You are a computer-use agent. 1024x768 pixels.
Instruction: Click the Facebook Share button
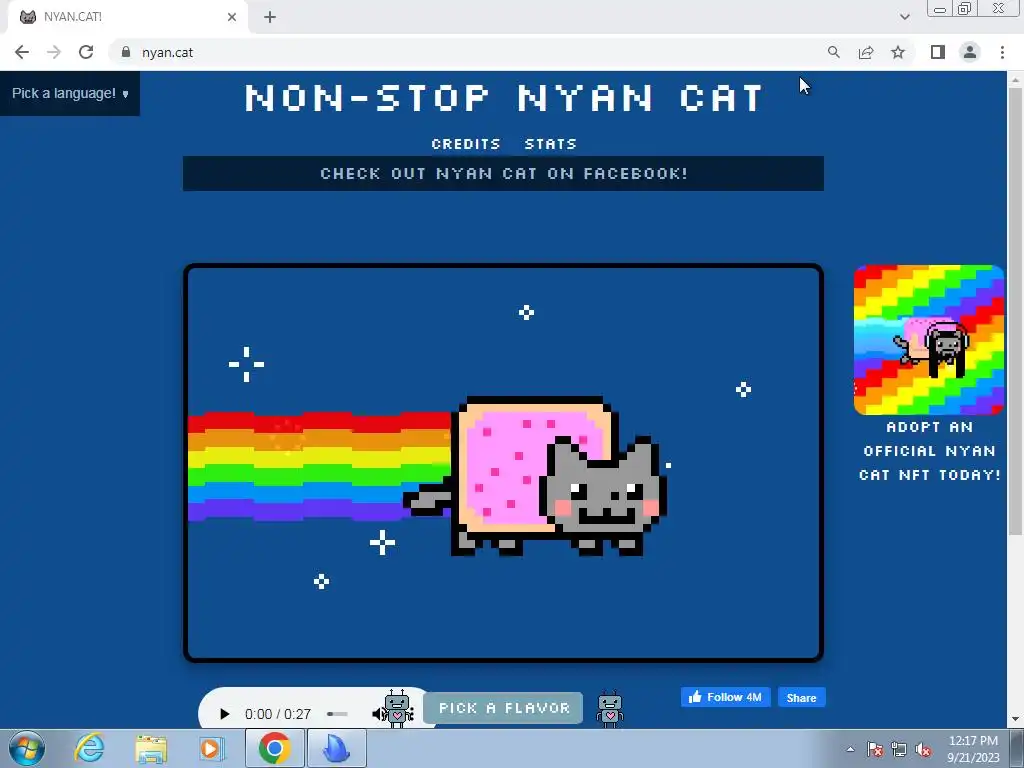pyautogui.click(x=801, y=697)
